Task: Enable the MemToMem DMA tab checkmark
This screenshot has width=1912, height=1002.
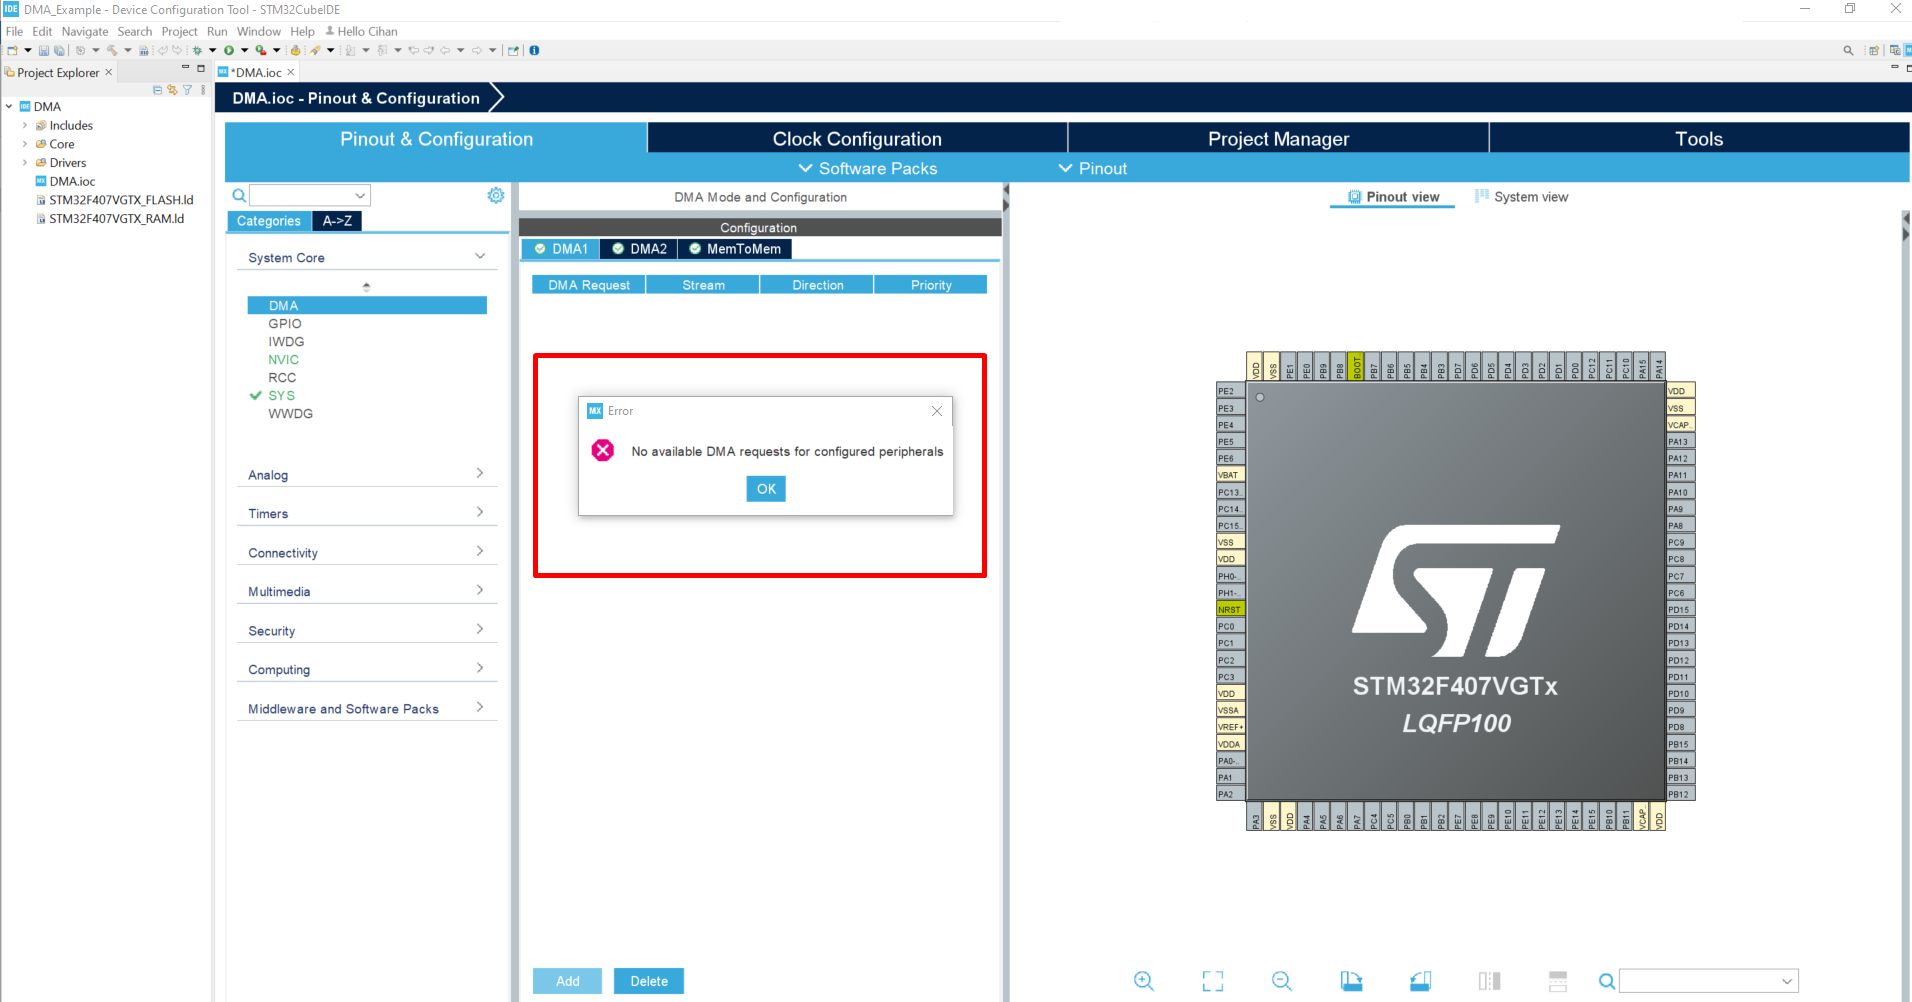Action: coord(694,249)
